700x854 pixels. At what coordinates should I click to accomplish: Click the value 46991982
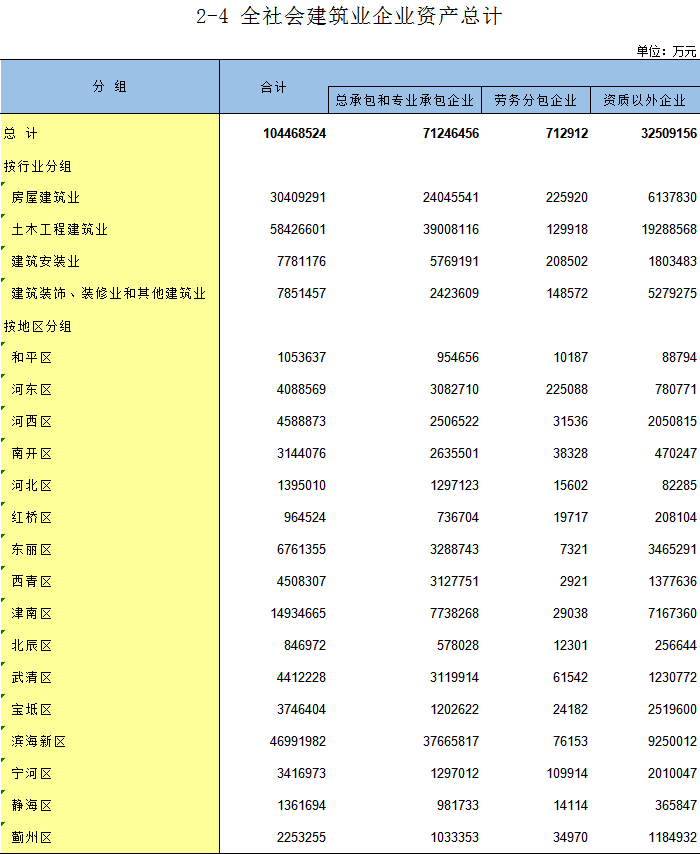(297, 742)
